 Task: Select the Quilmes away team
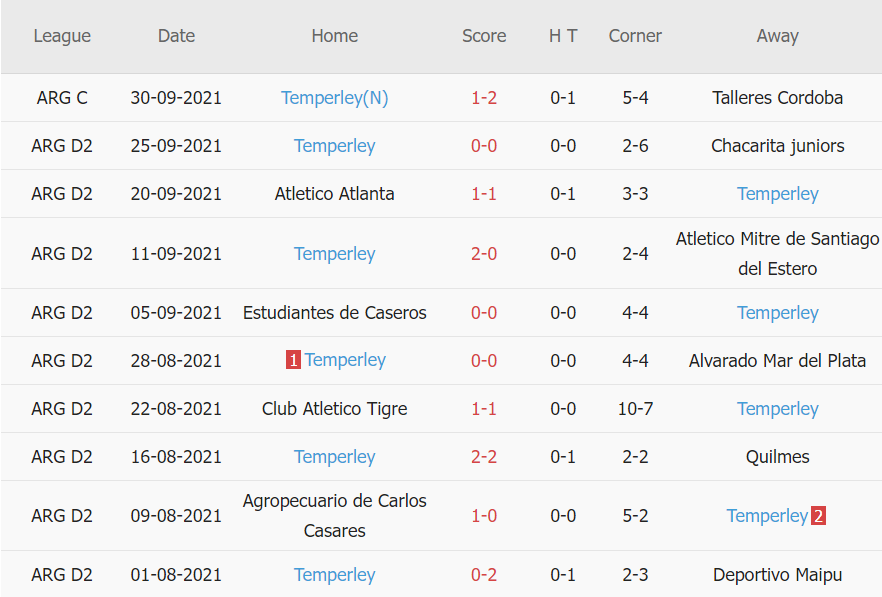coord(777,457)
